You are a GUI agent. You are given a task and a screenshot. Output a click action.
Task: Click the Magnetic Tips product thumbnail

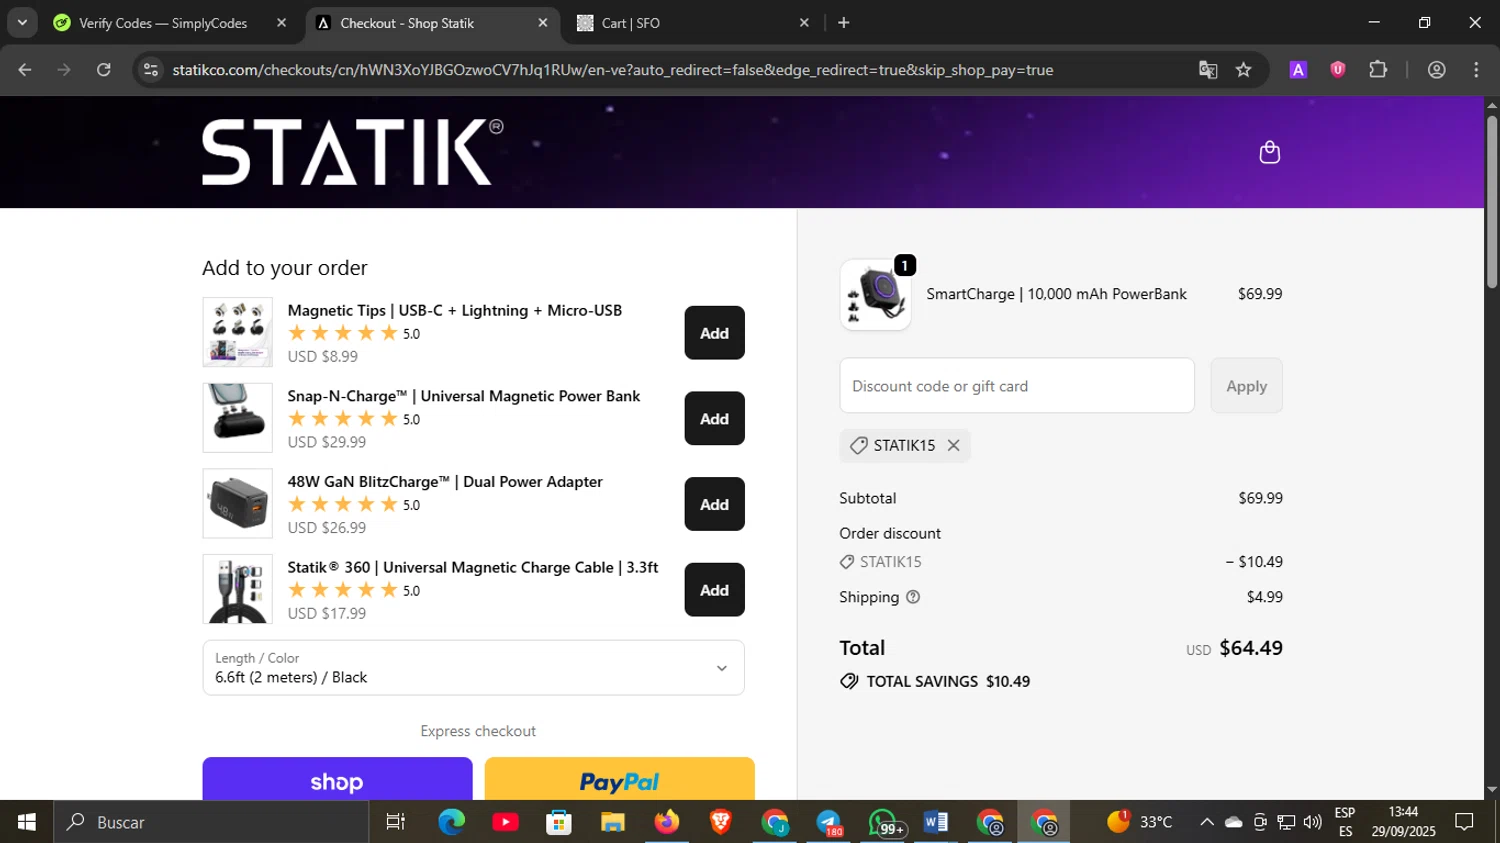(237, 332)
